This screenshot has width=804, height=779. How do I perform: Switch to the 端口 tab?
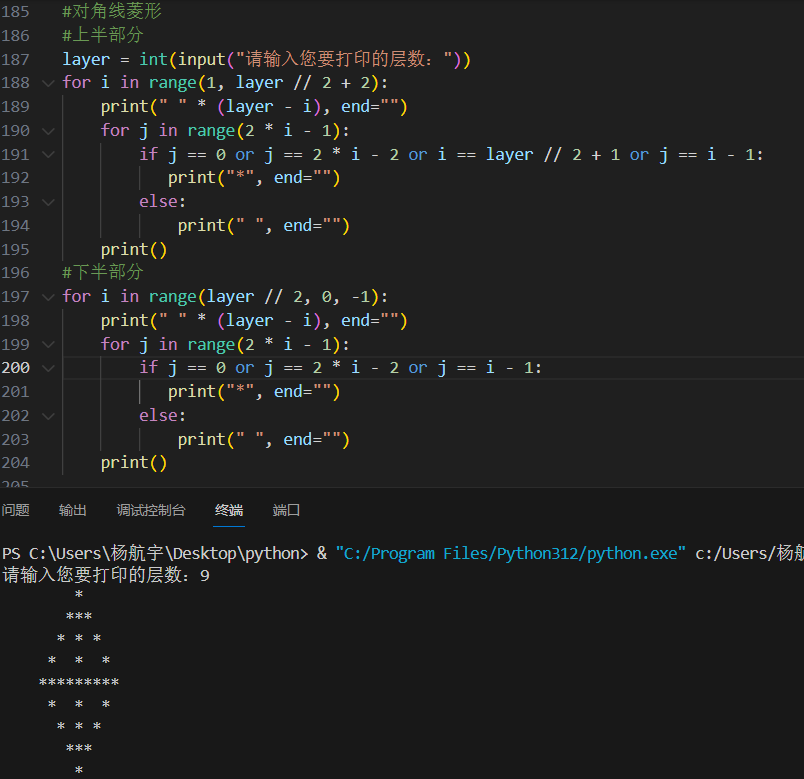tap(286, 510)
